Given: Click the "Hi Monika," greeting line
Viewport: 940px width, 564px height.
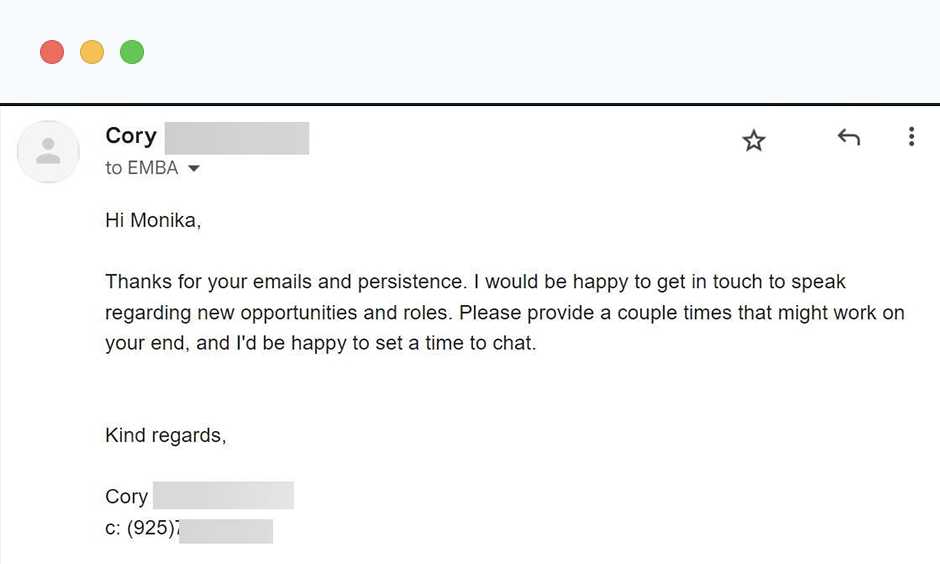Looking at the screenshot, I should (x=153, y=221).
